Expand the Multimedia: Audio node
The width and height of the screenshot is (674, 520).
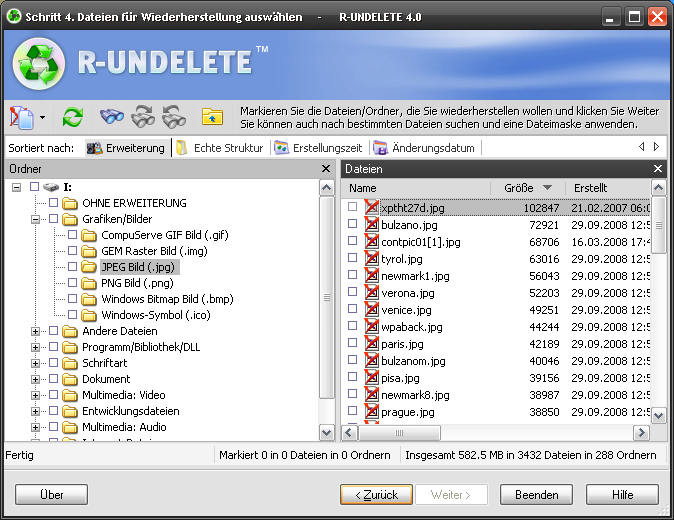pos(35,427)
